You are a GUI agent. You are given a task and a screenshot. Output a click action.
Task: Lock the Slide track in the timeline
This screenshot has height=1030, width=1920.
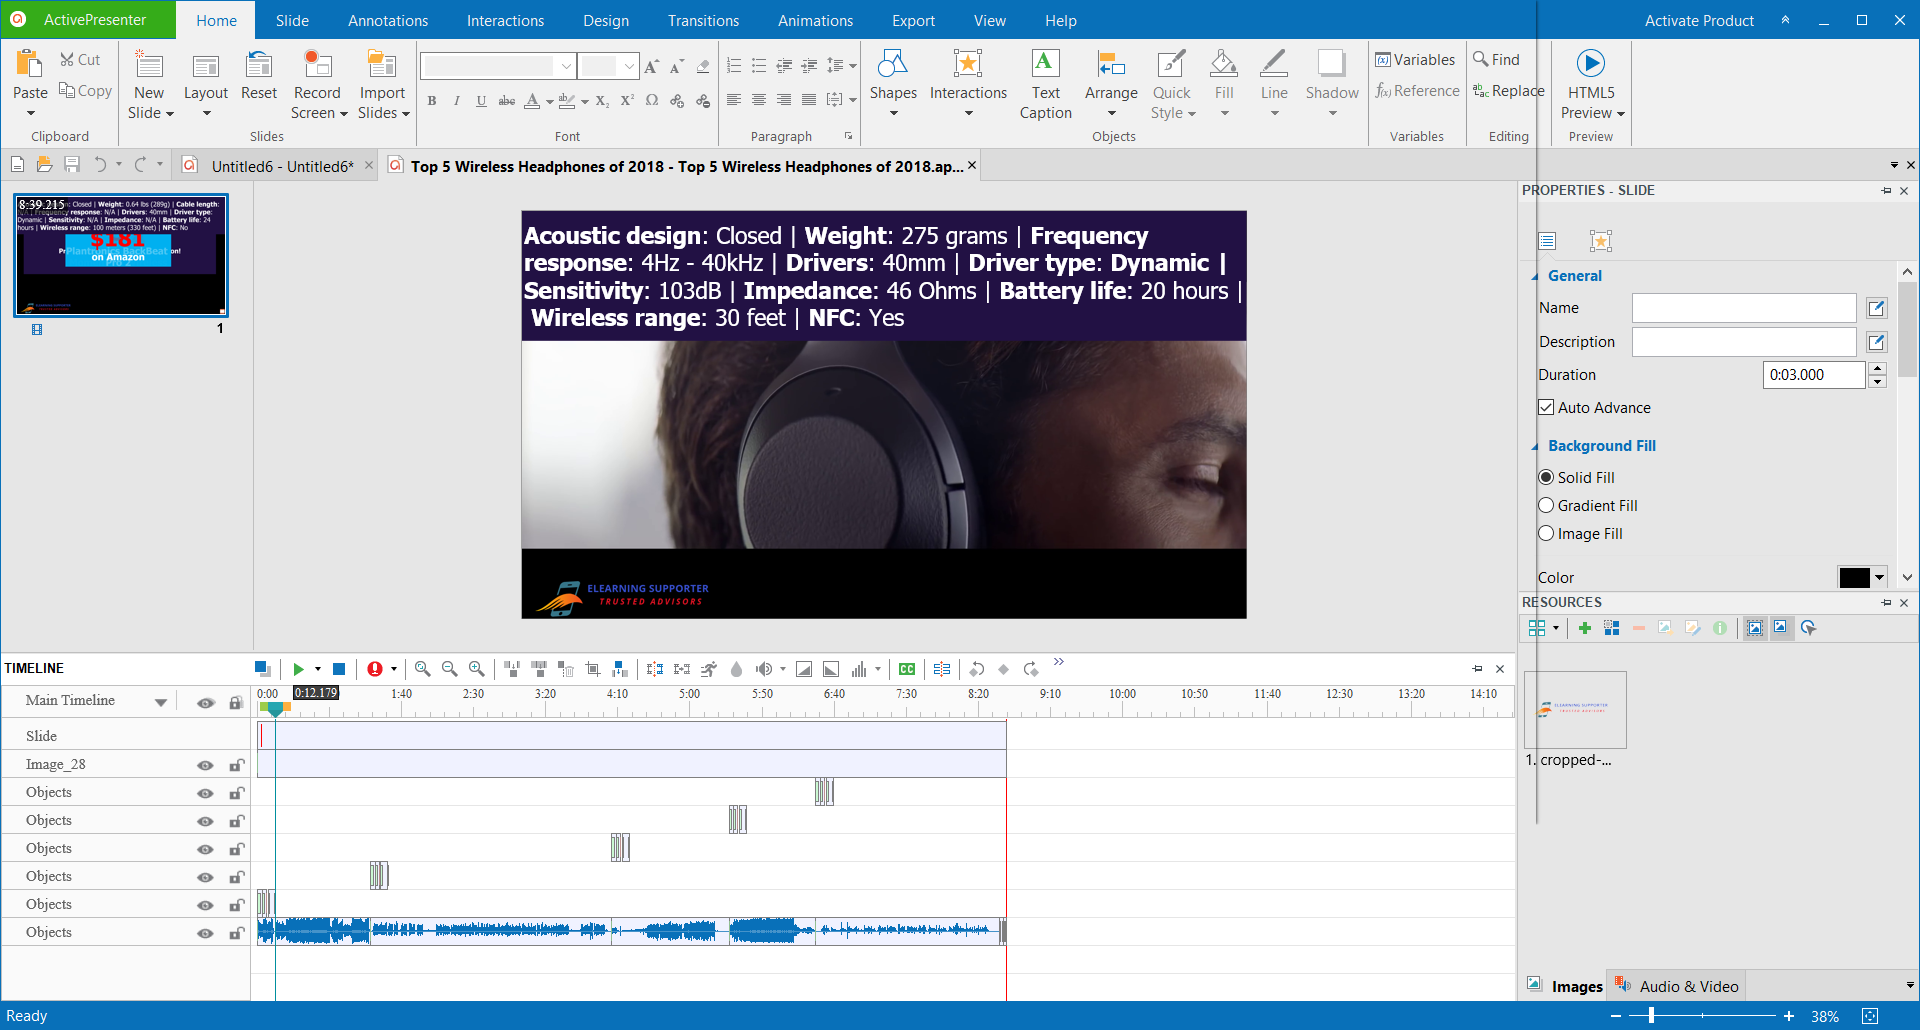point(236,736)
